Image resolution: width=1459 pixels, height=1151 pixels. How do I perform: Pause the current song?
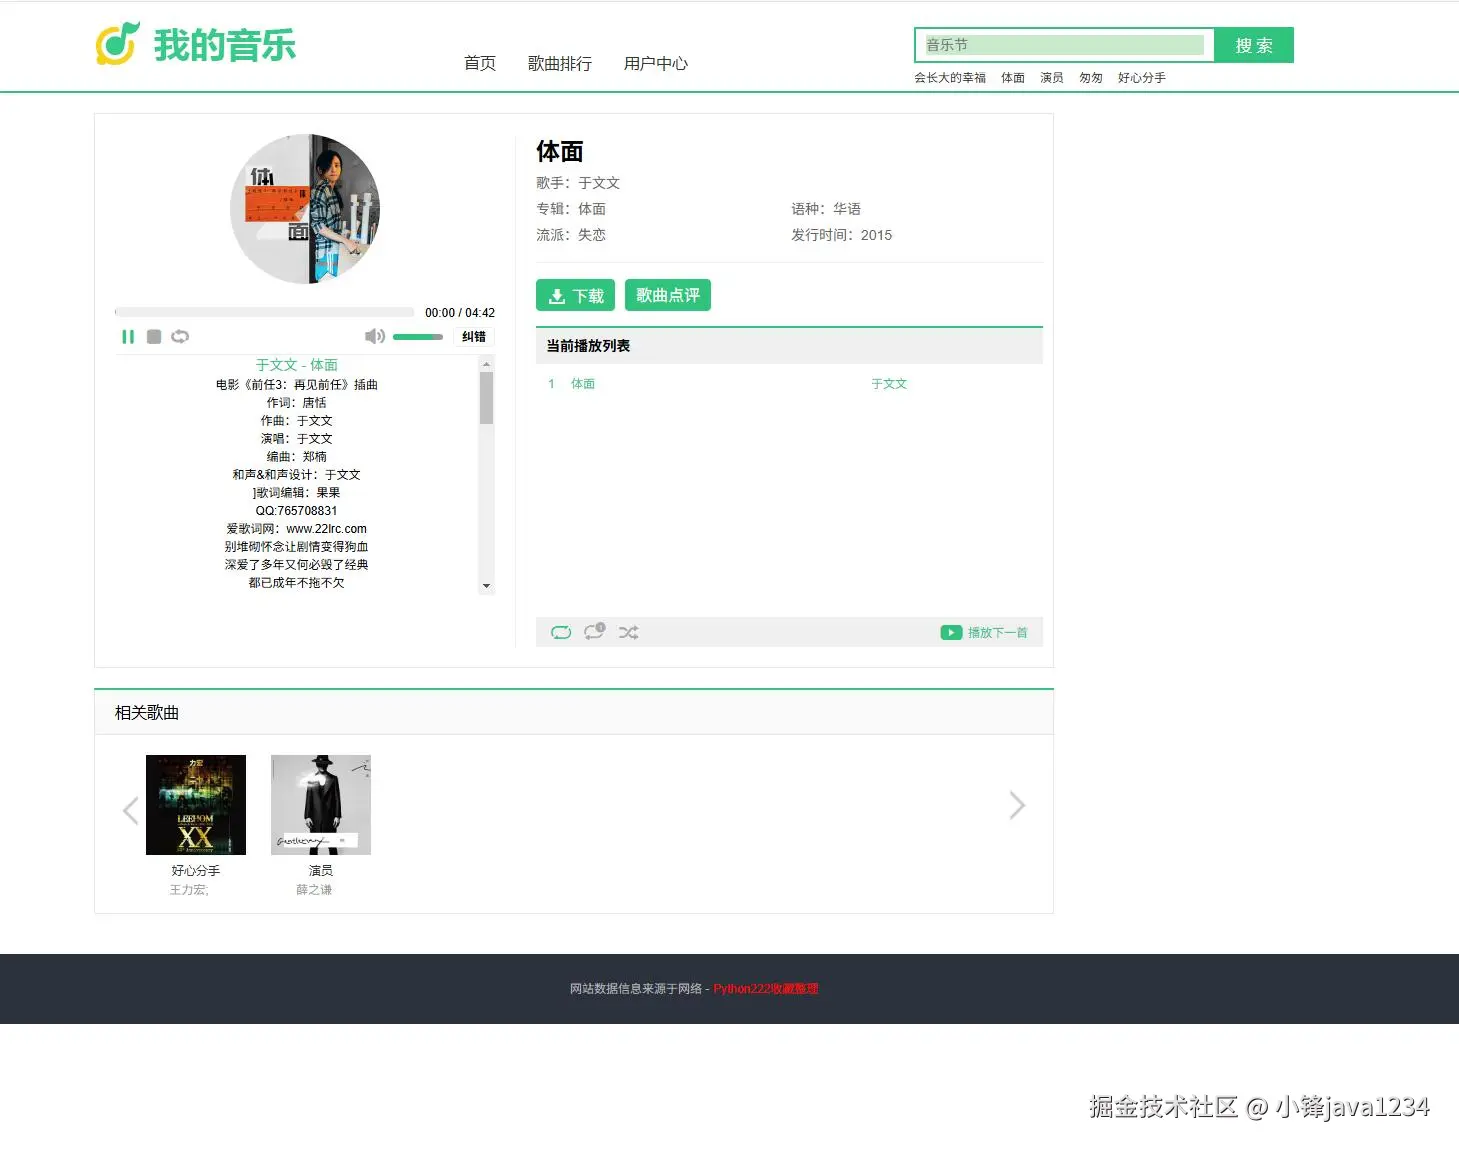coord(128,337)
